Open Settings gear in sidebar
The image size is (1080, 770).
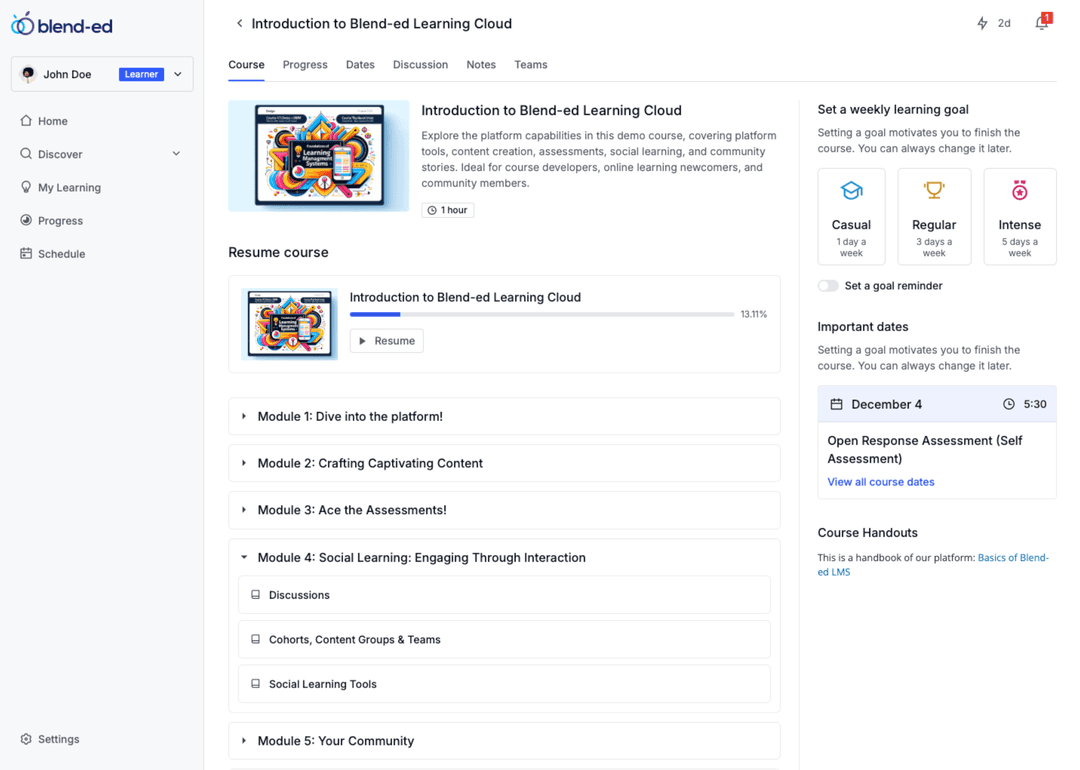59,739
